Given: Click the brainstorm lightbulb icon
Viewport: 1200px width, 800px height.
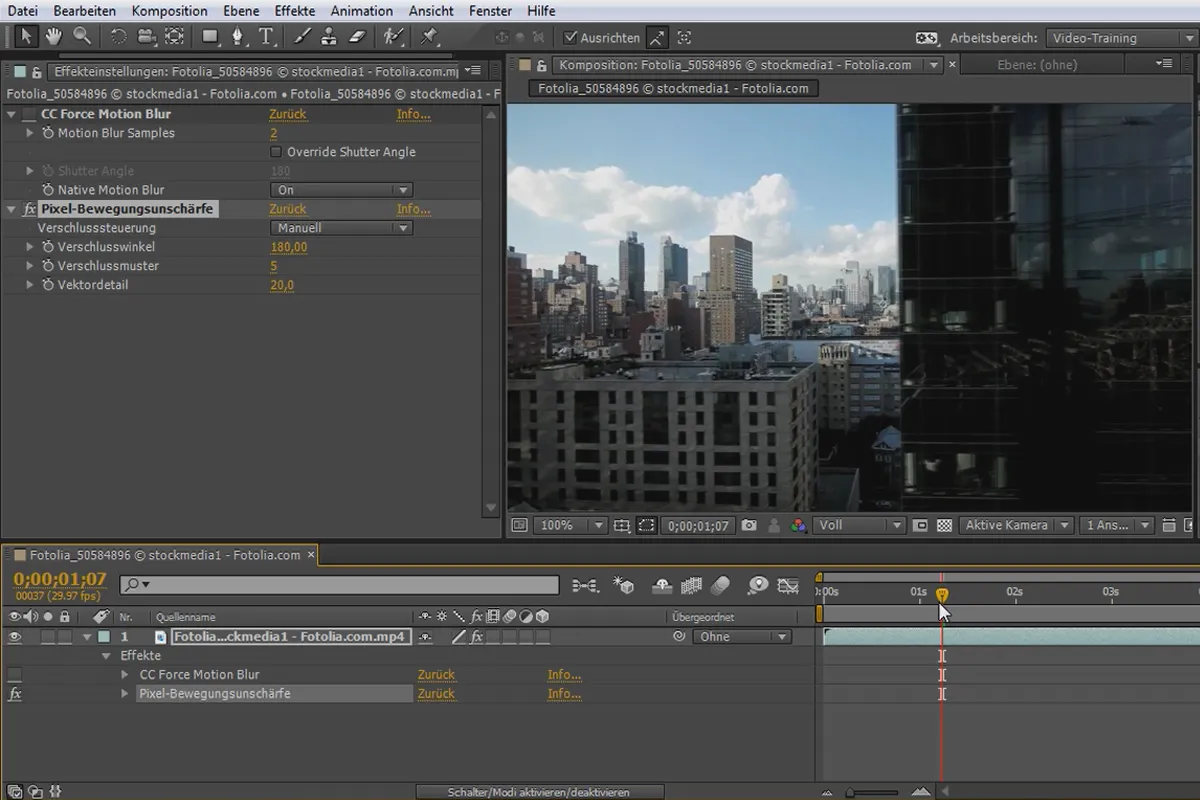Looking at the screenshot, I should pyautogui.click(x=758, y=586).
